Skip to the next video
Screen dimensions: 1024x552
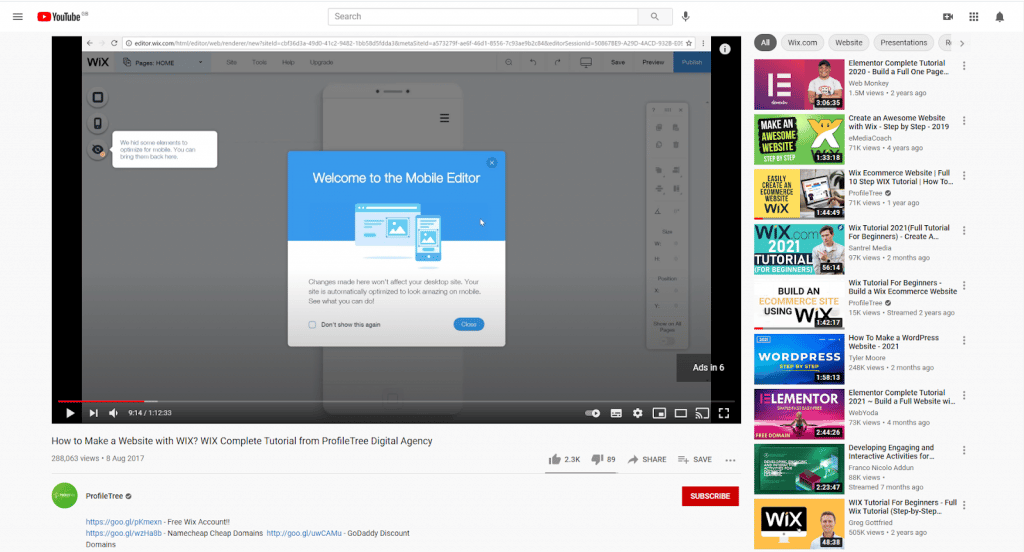click(x=93, y=413)
